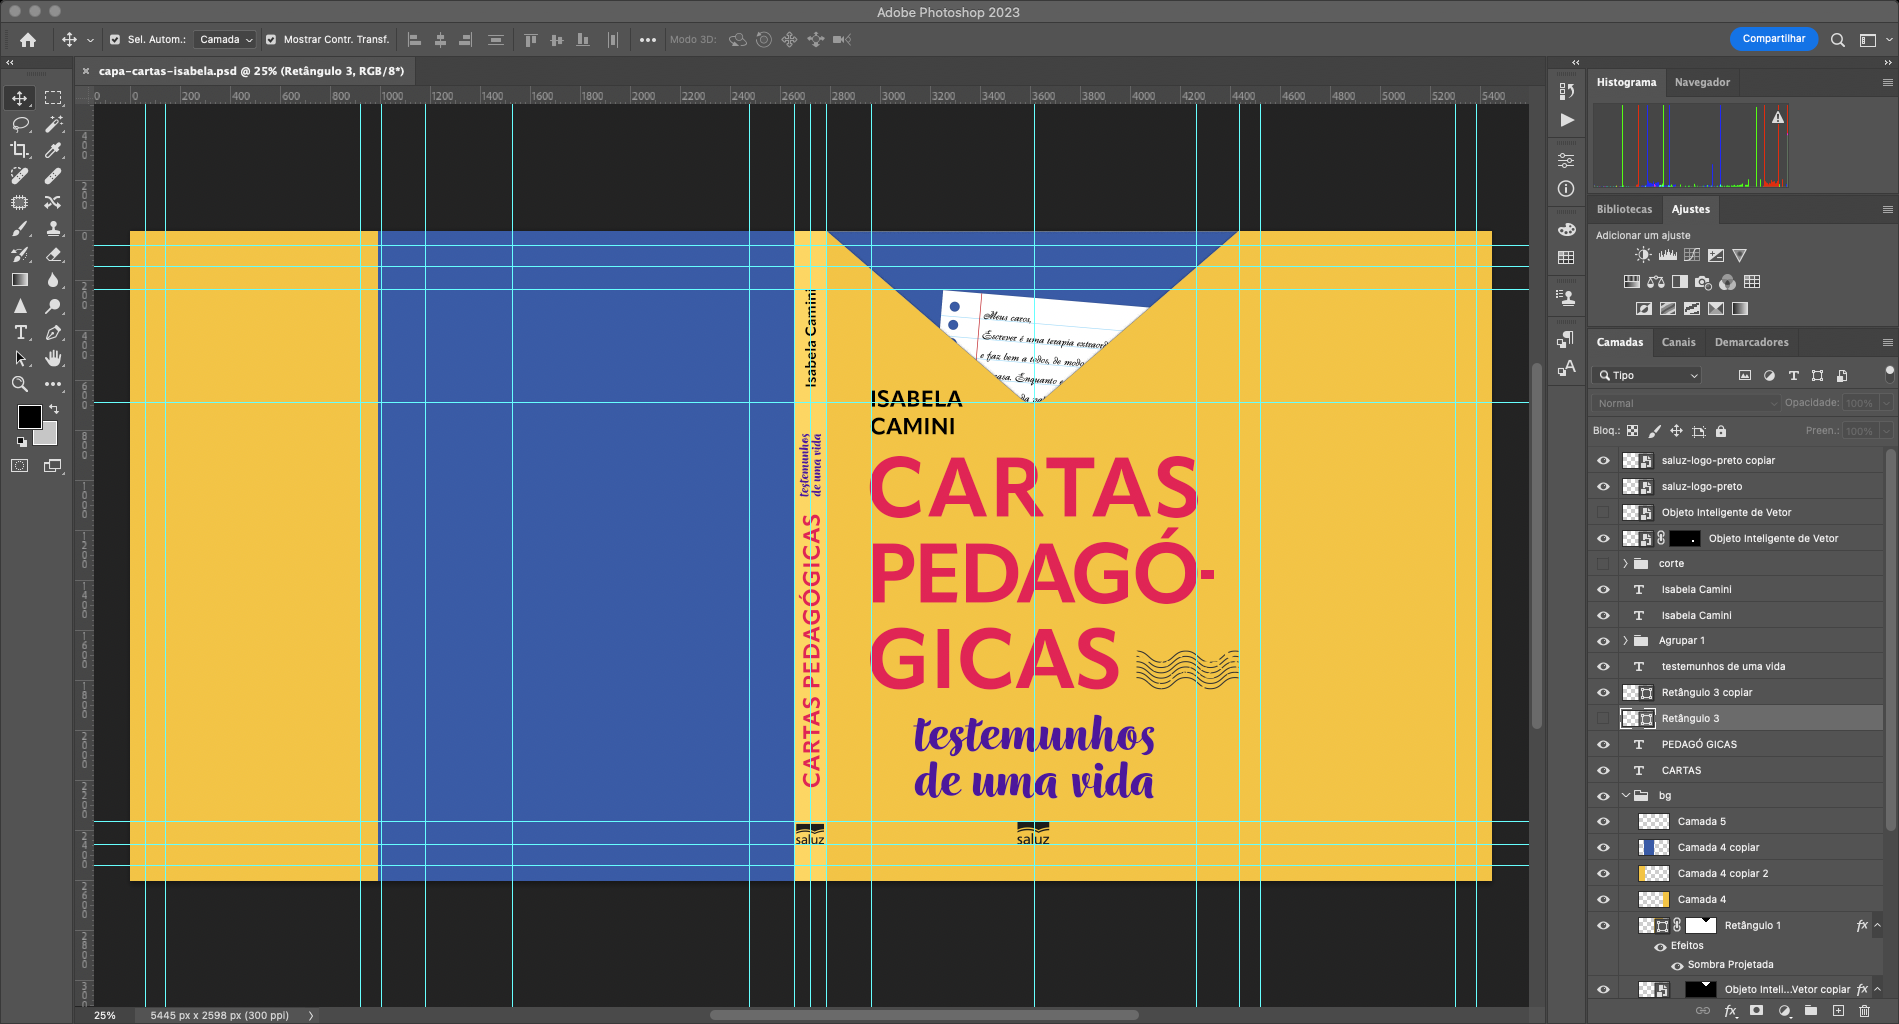Expand the Agrupar 1 layer group
Screen dimensions: 1899x1024
(x=1625, y=641)
